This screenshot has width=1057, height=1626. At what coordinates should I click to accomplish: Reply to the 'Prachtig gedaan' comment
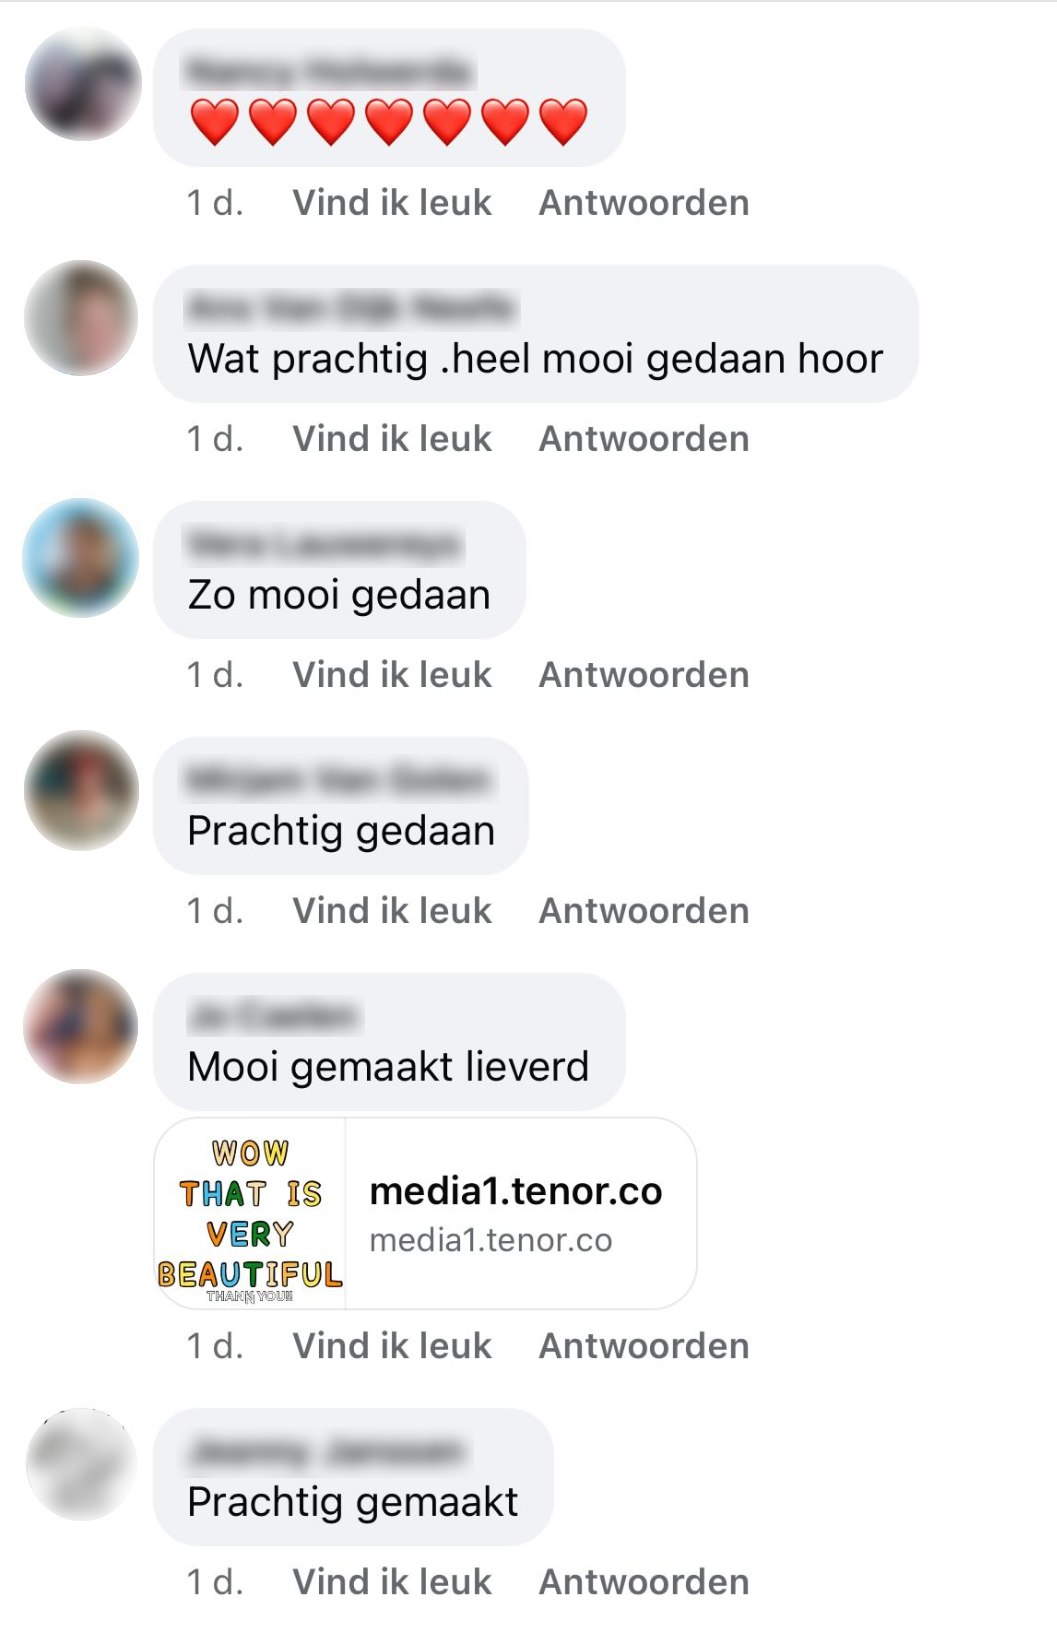644,911
